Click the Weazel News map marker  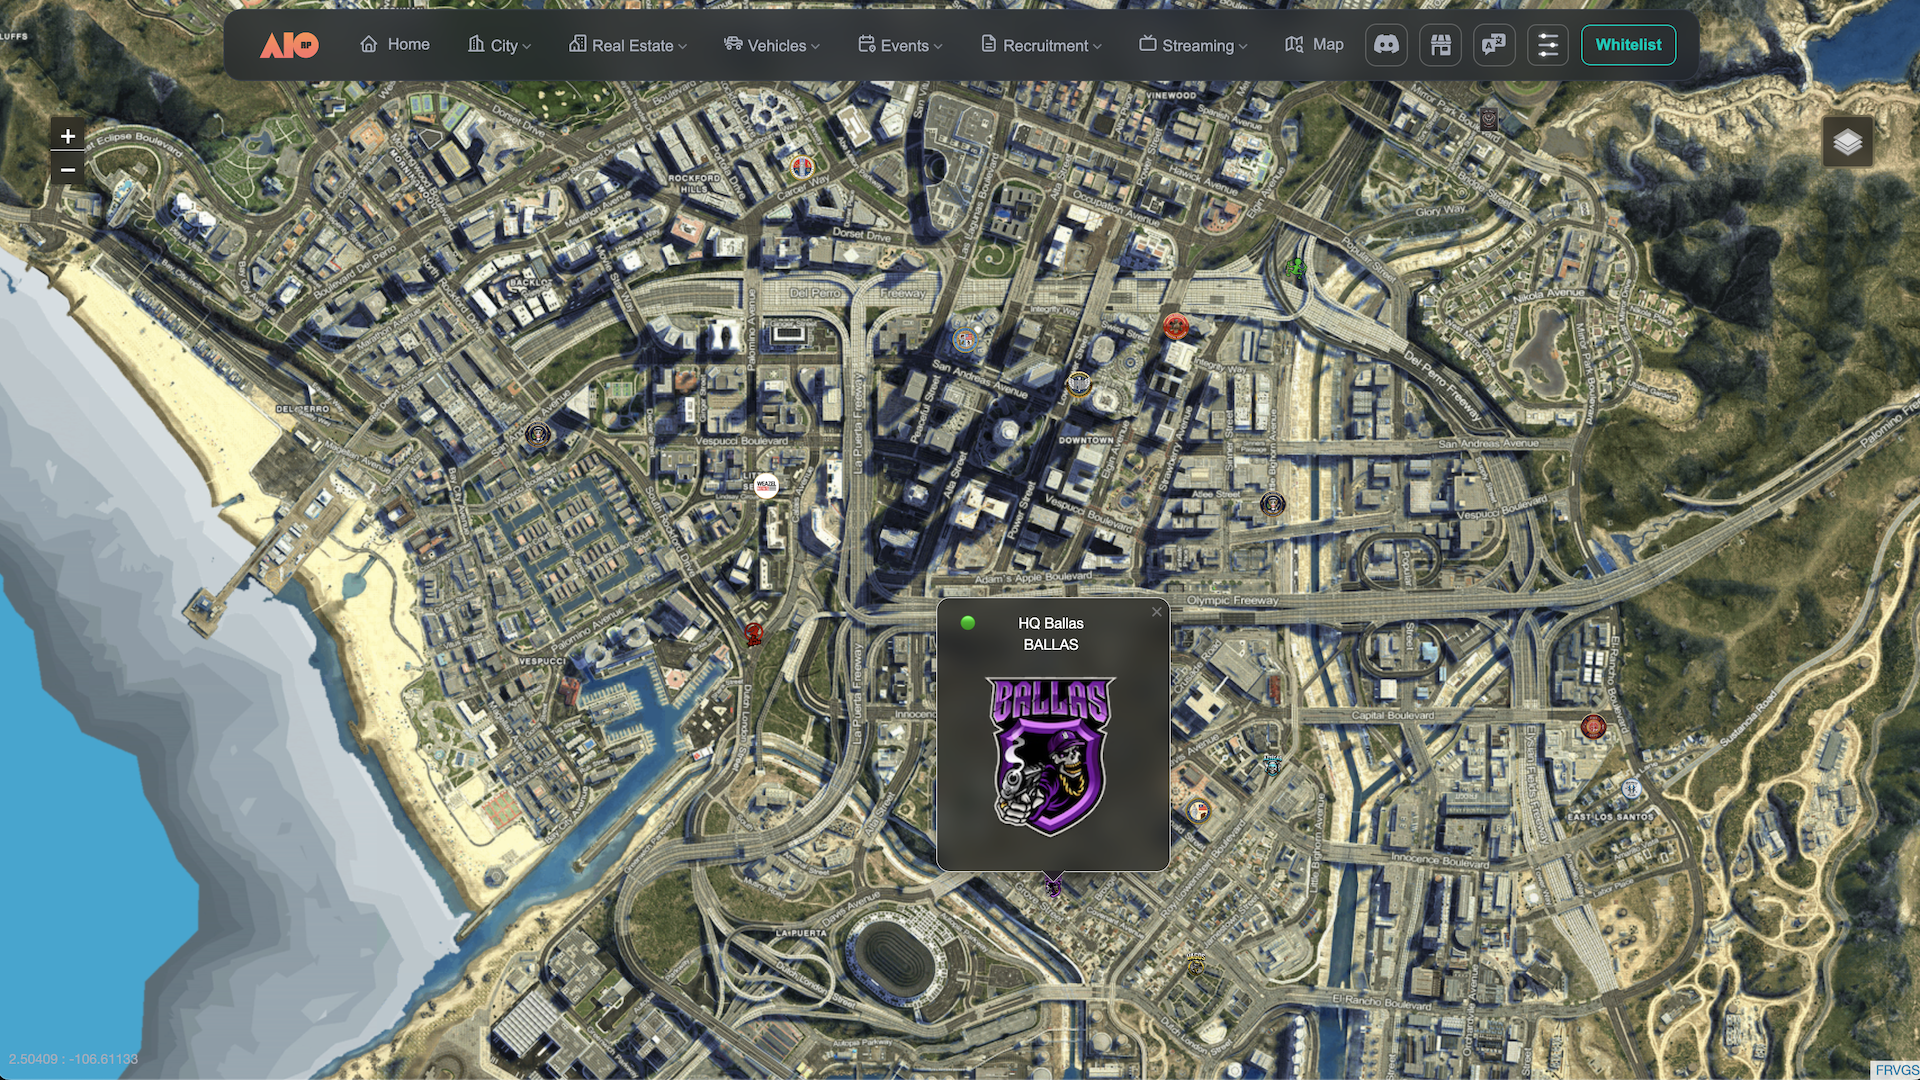tap(766, 486)
